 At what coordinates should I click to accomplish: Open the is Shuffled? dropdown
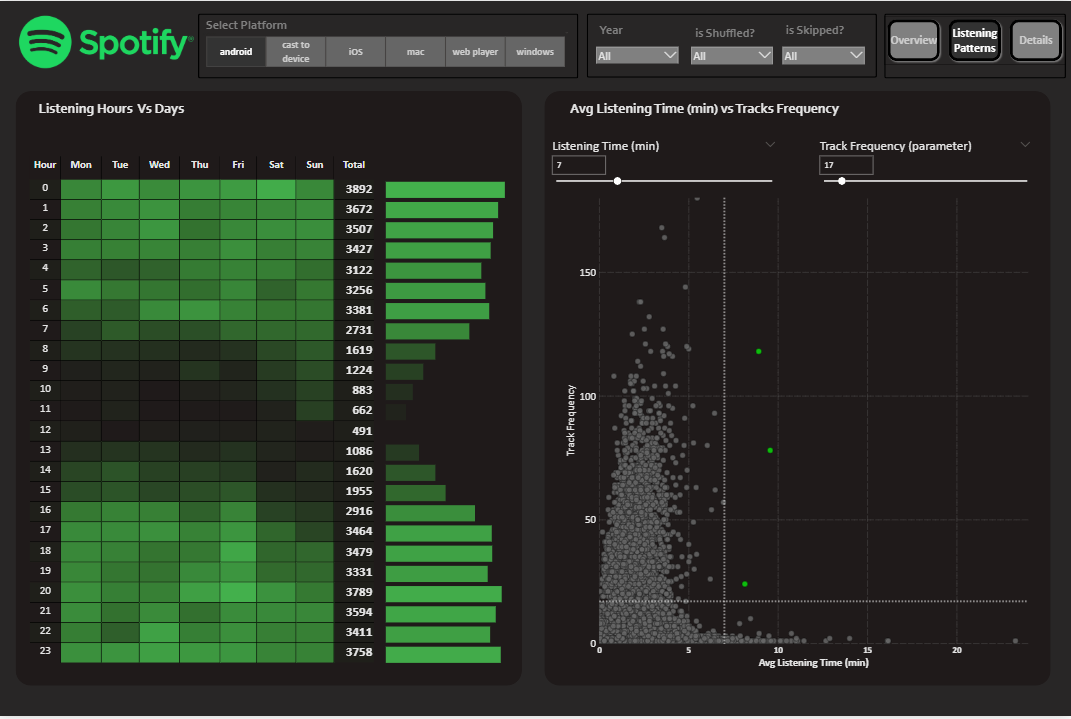click(x=731, y=56)
